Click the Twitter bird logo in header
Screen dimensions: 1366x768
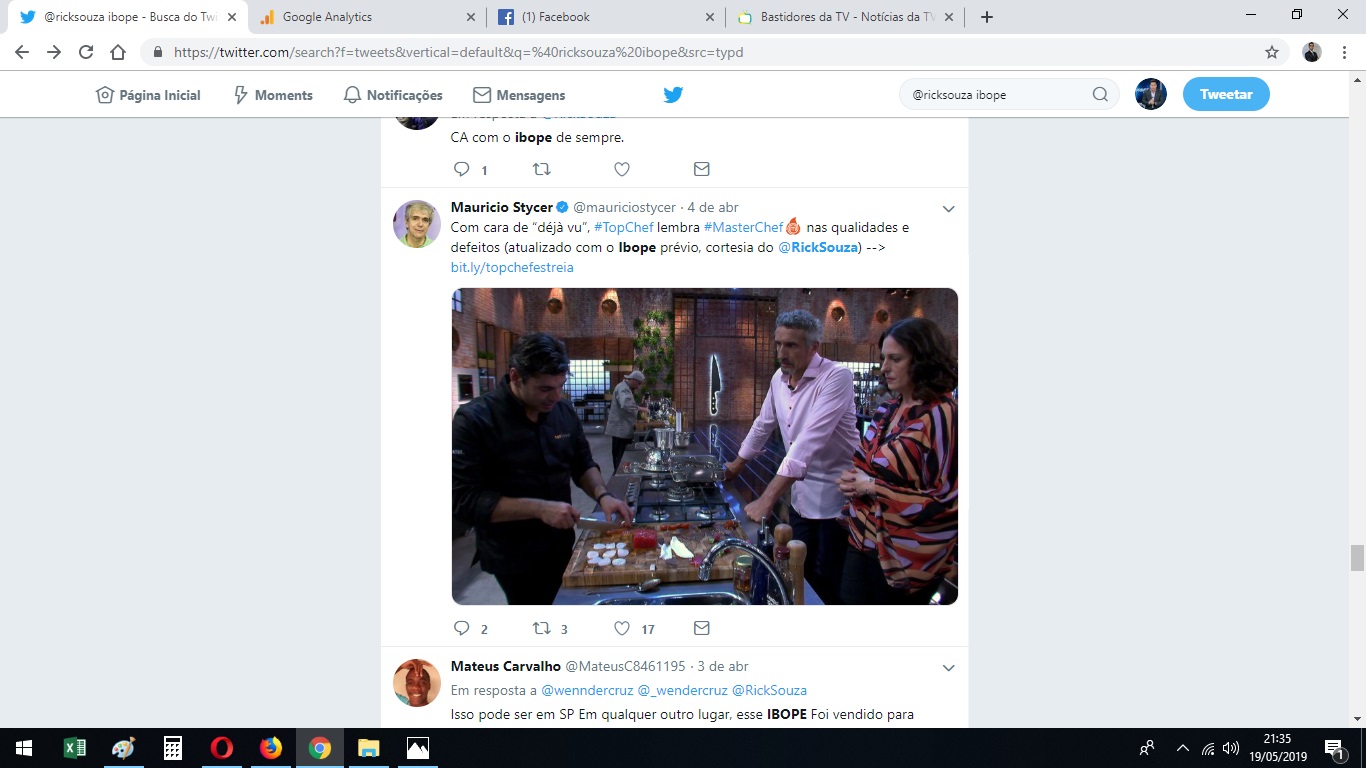pyautogui.click(x=673, y=95)
